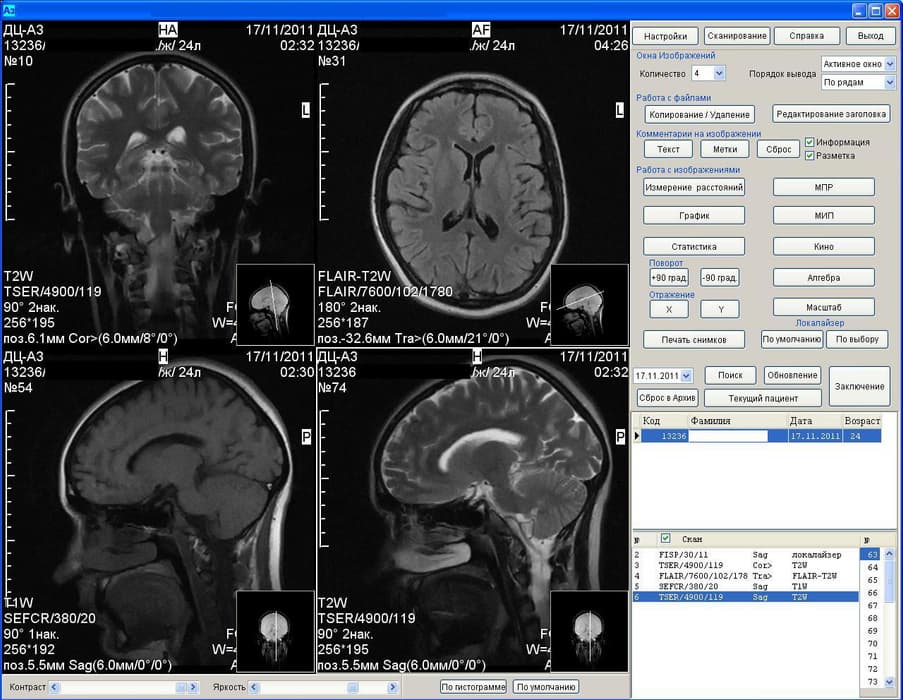Rotate the image +90 град
This screenshot has width=903, height=700.
click(x=669, y=277)
